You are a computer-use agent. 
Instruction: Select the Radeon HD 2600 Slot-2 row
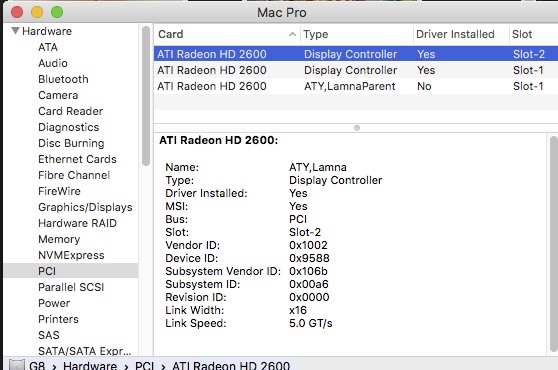(x=356, y=54)
